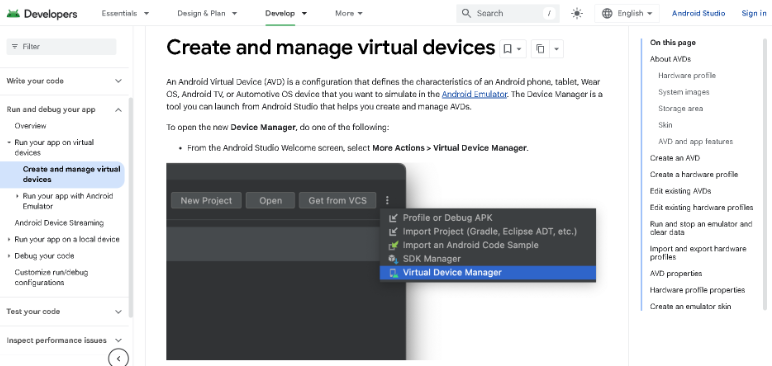The height and width of the screenshot is (366, 772).
Task: Open the Essentials menu
Action: click(x=126, y=13)
